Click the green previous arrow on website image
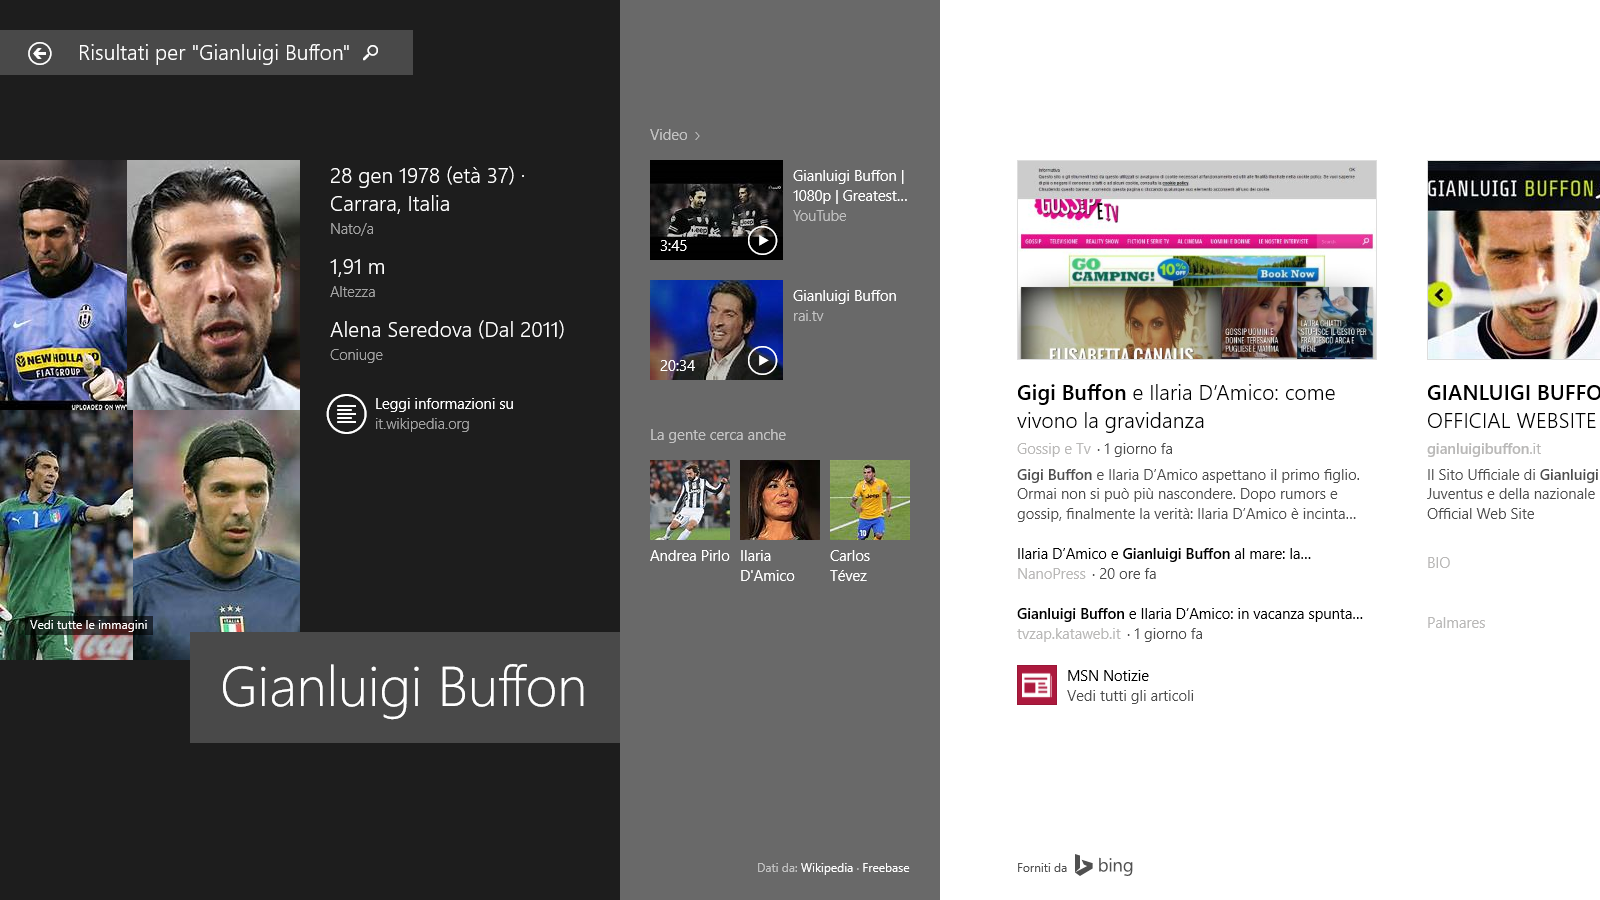Screen dimensions: 1600x900 (1439, 294)
